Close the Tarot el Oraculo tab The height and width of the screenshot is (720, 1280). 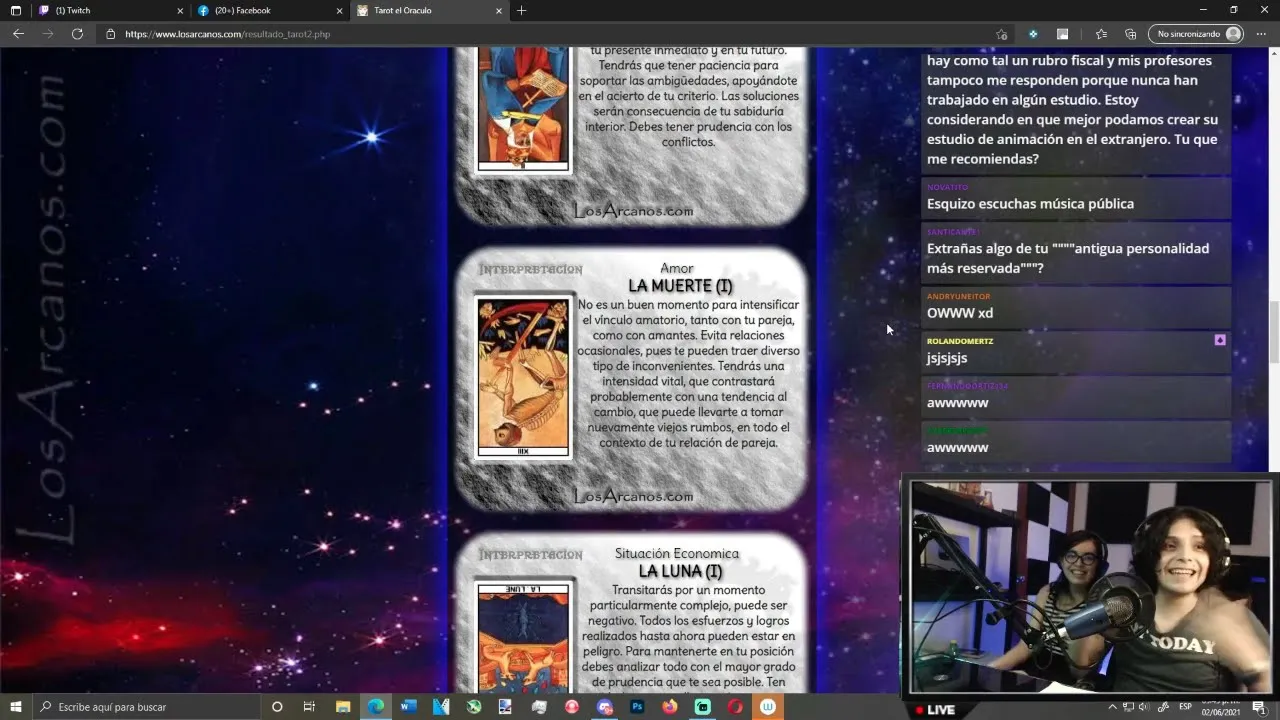tap(499, 10)
